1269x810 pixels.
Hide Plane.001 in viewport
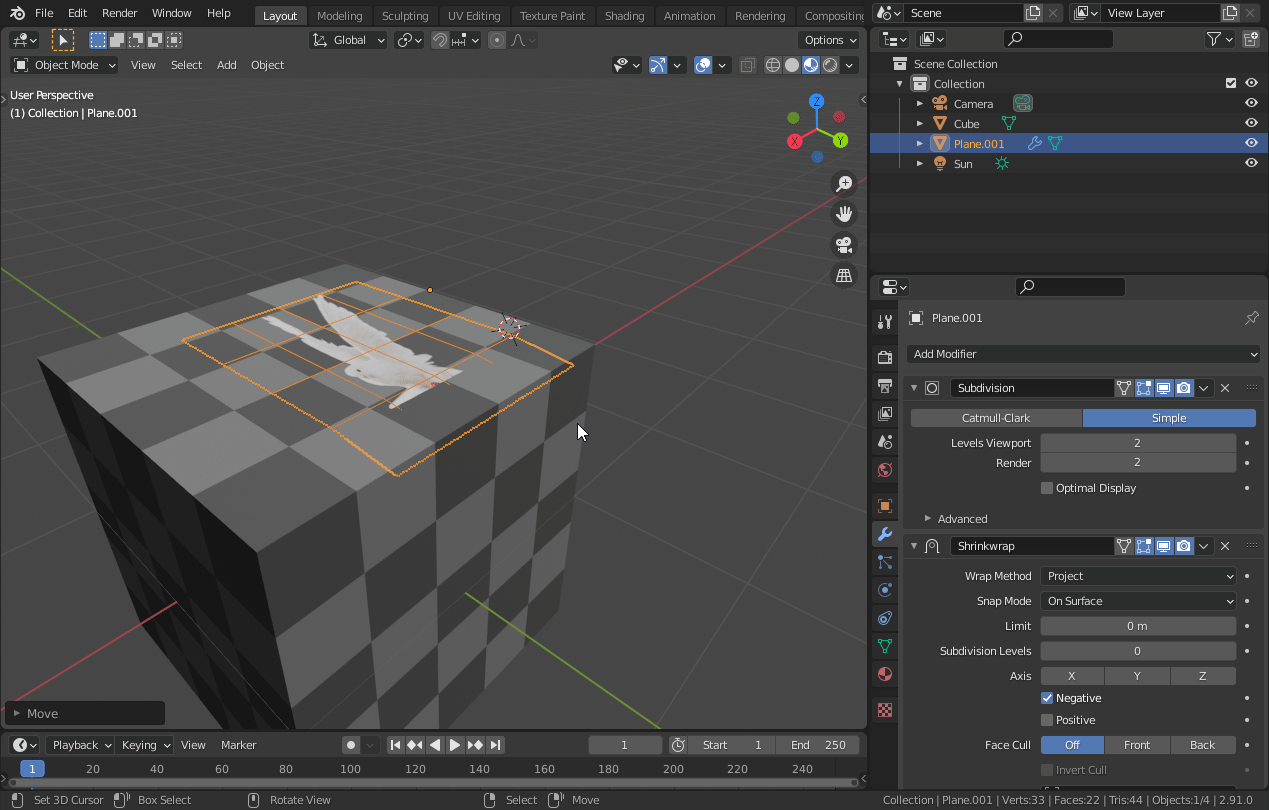[1251, 144]
